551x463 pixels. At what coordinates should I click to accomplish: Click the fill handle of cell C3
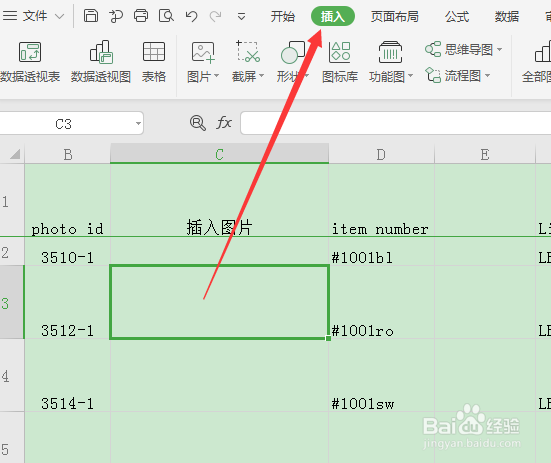pyautogui.click(x=328, y=338)
